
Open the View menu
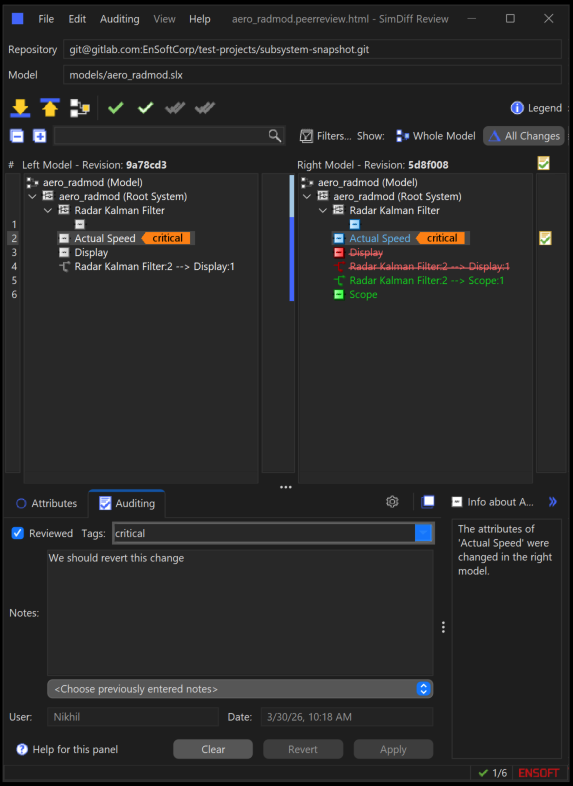coord(164,19)
